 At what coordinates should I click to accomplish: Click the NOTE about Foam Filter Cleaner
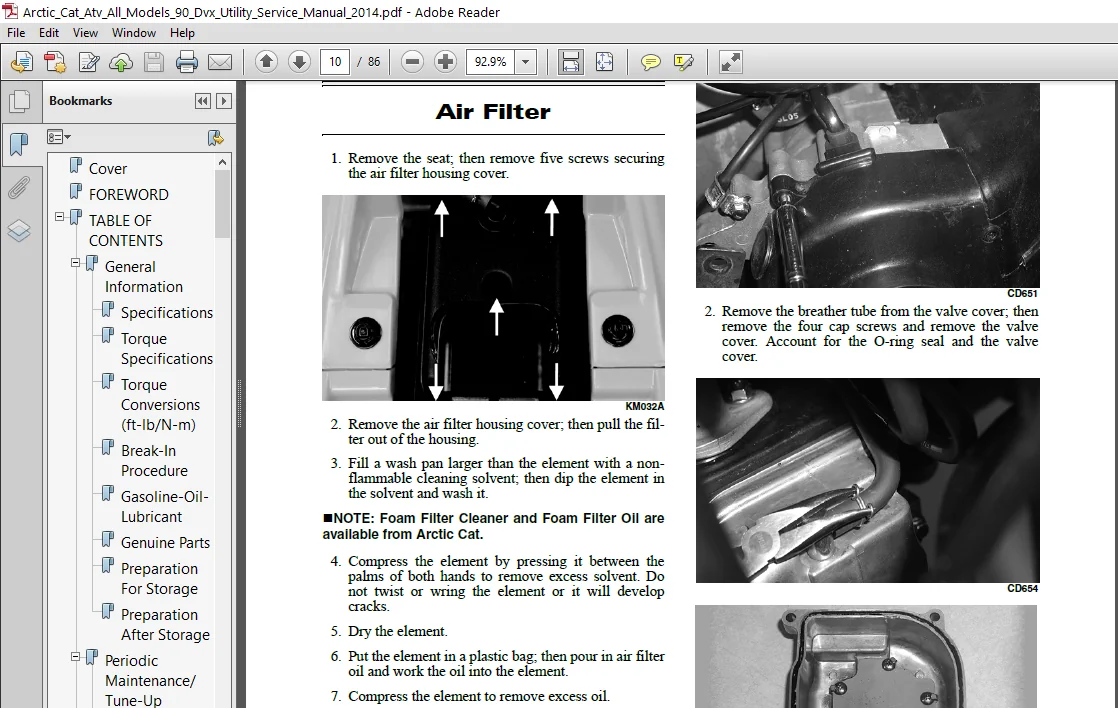[x=493, y=526]
